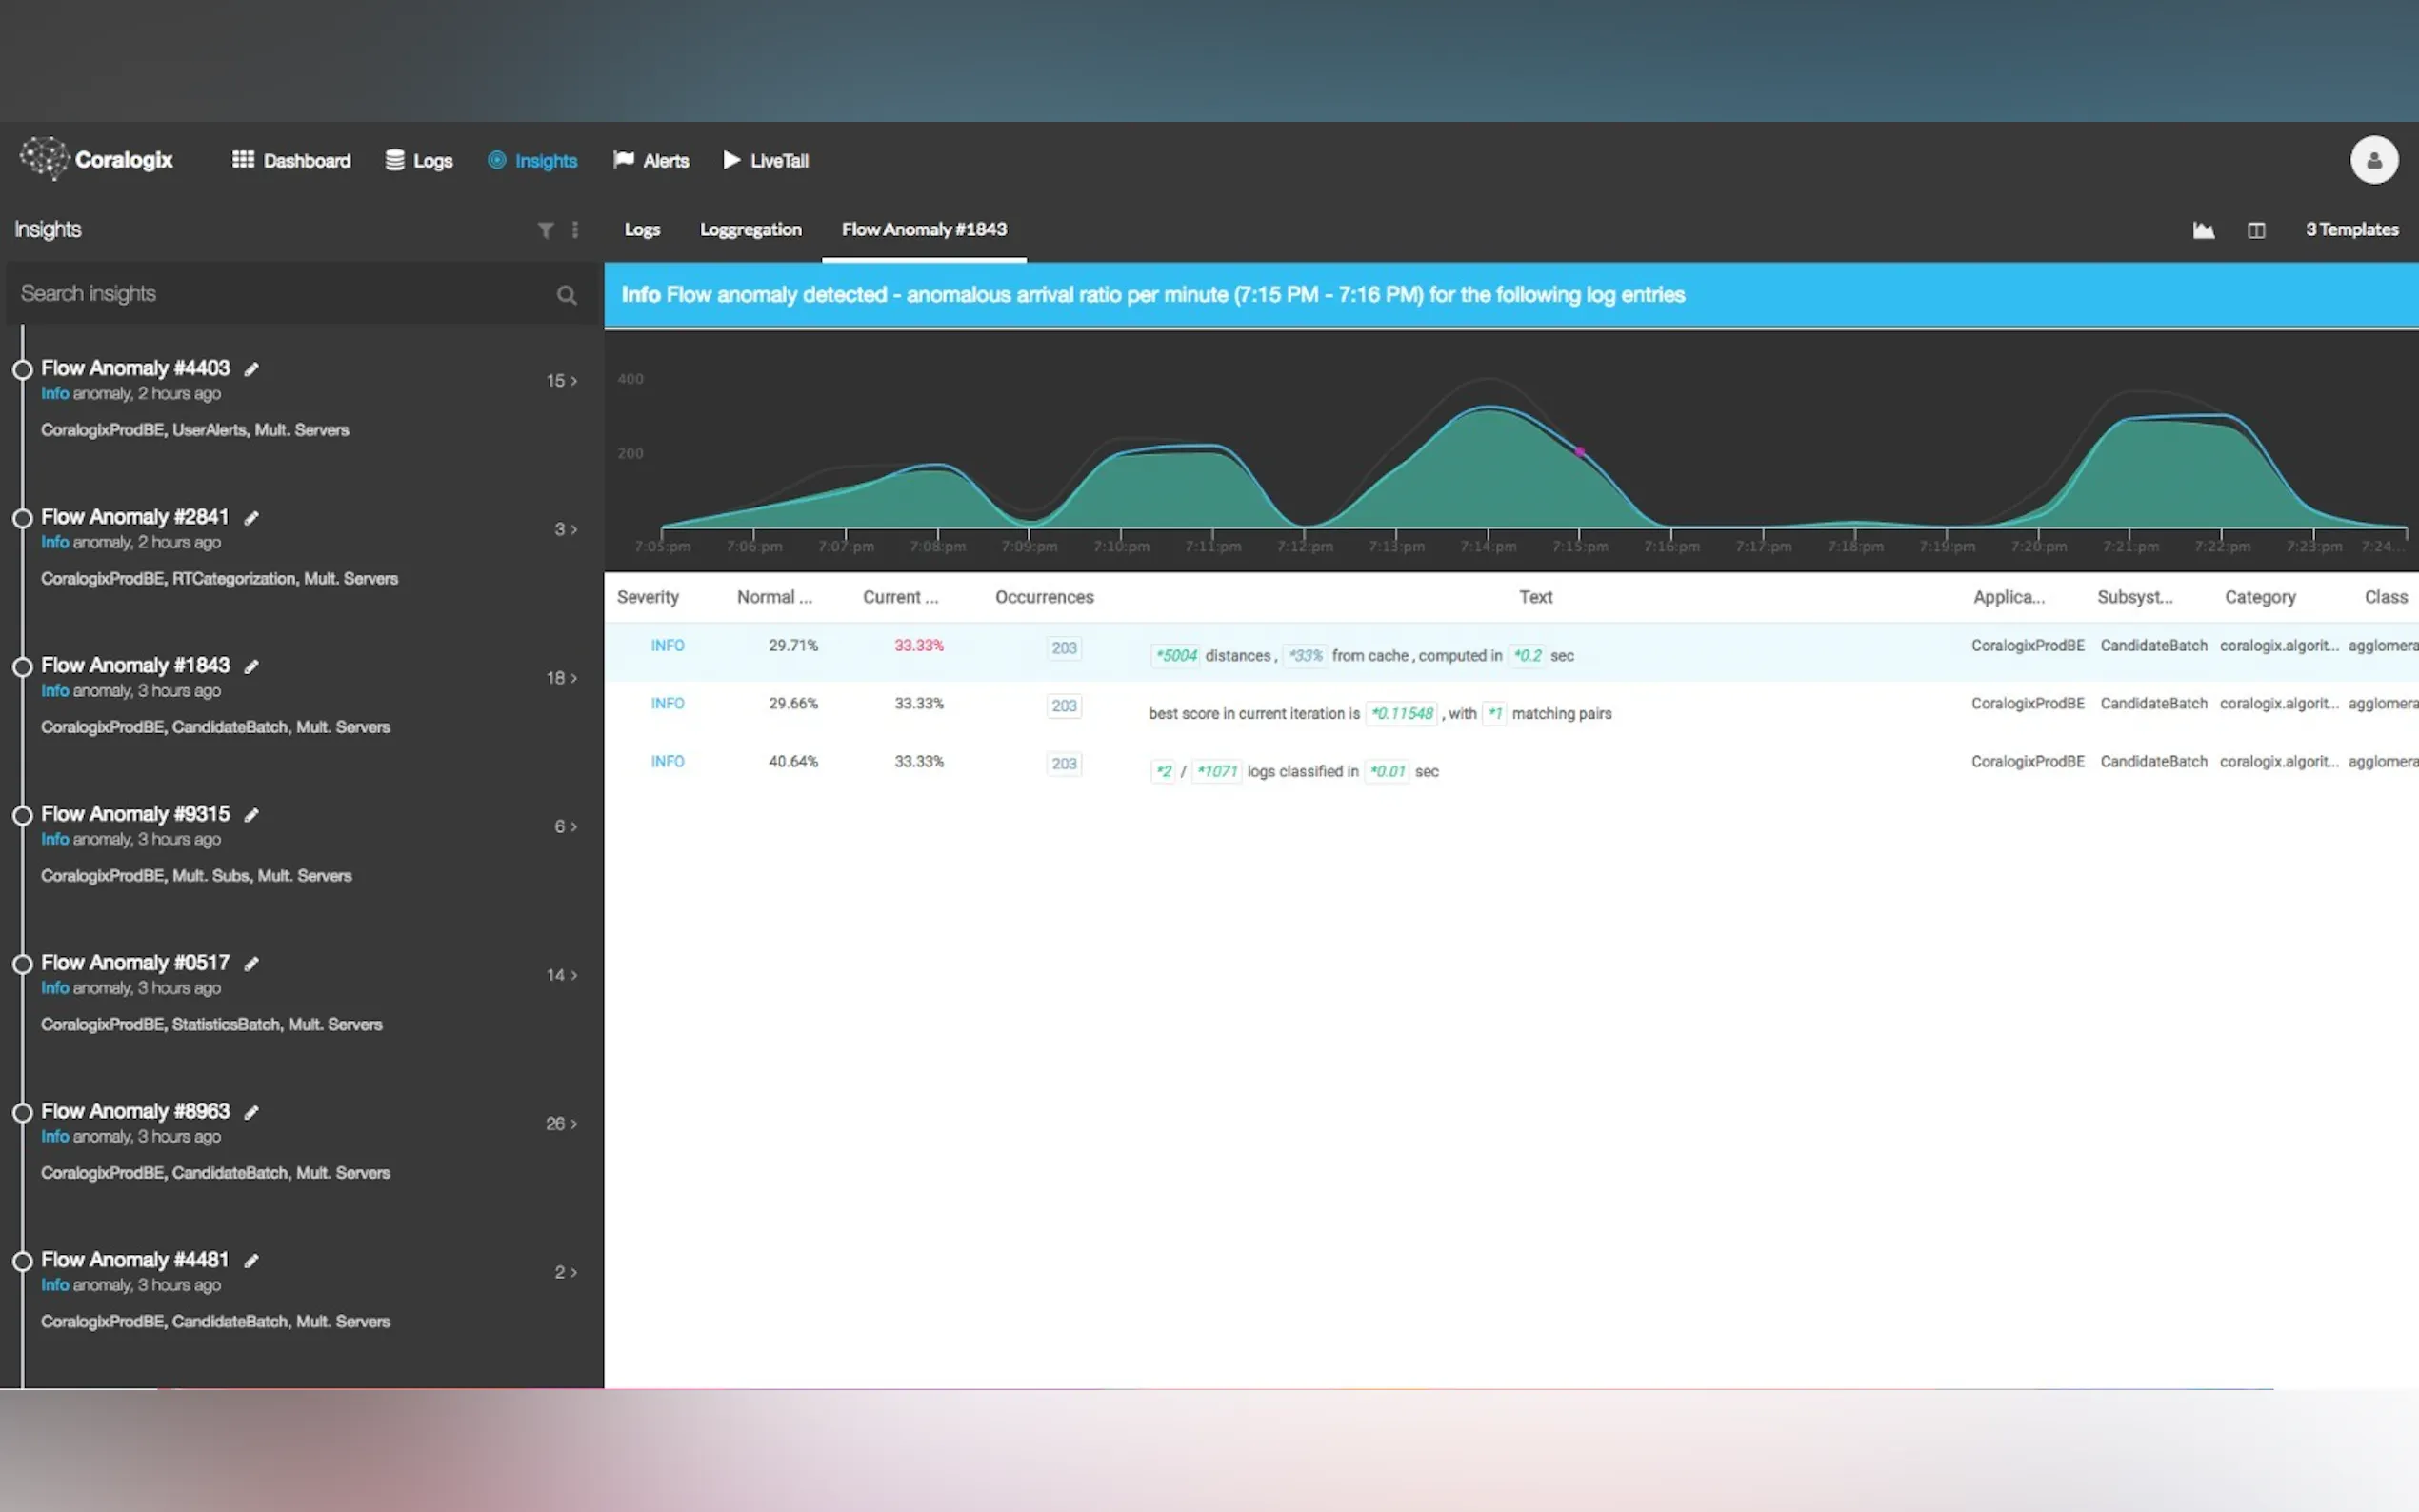Click the insights filter funnel icon
The width and height of the screenshot is (2419, 1512).
[545, 230]
